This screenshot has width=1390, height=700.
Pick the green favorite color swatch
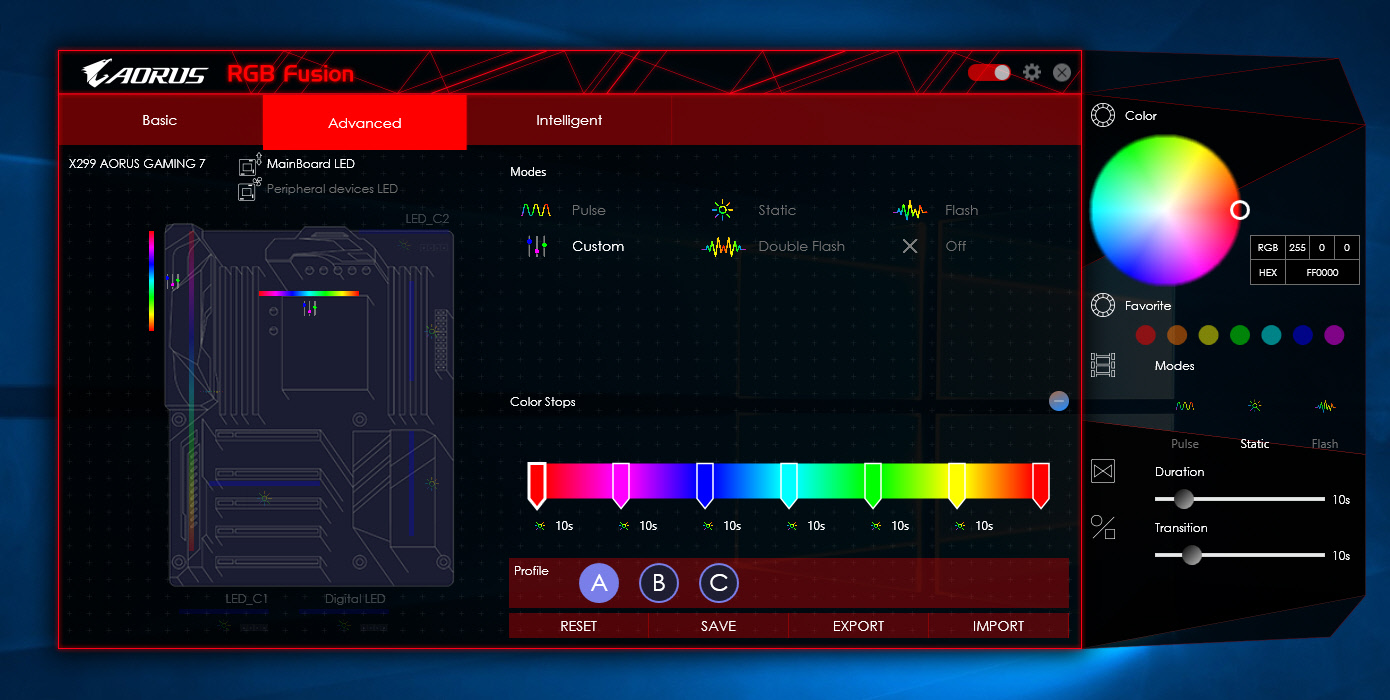click(1240, 335)
